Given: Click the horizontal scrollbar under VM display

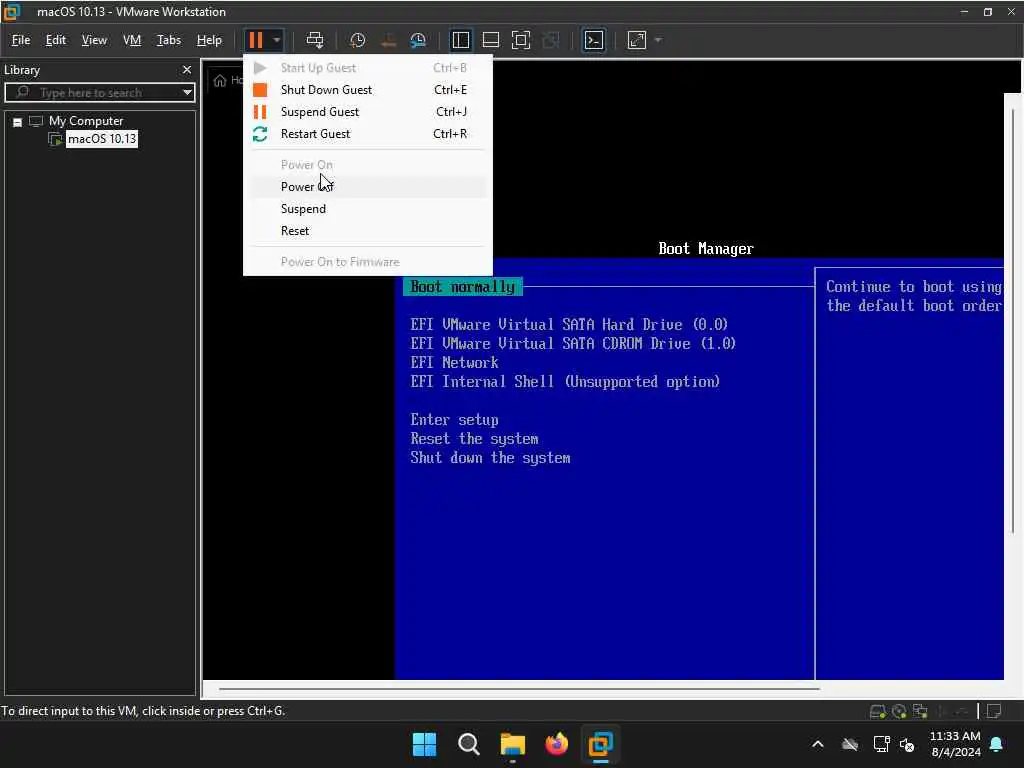Looking at the screenshot, I should click(519, 688).
